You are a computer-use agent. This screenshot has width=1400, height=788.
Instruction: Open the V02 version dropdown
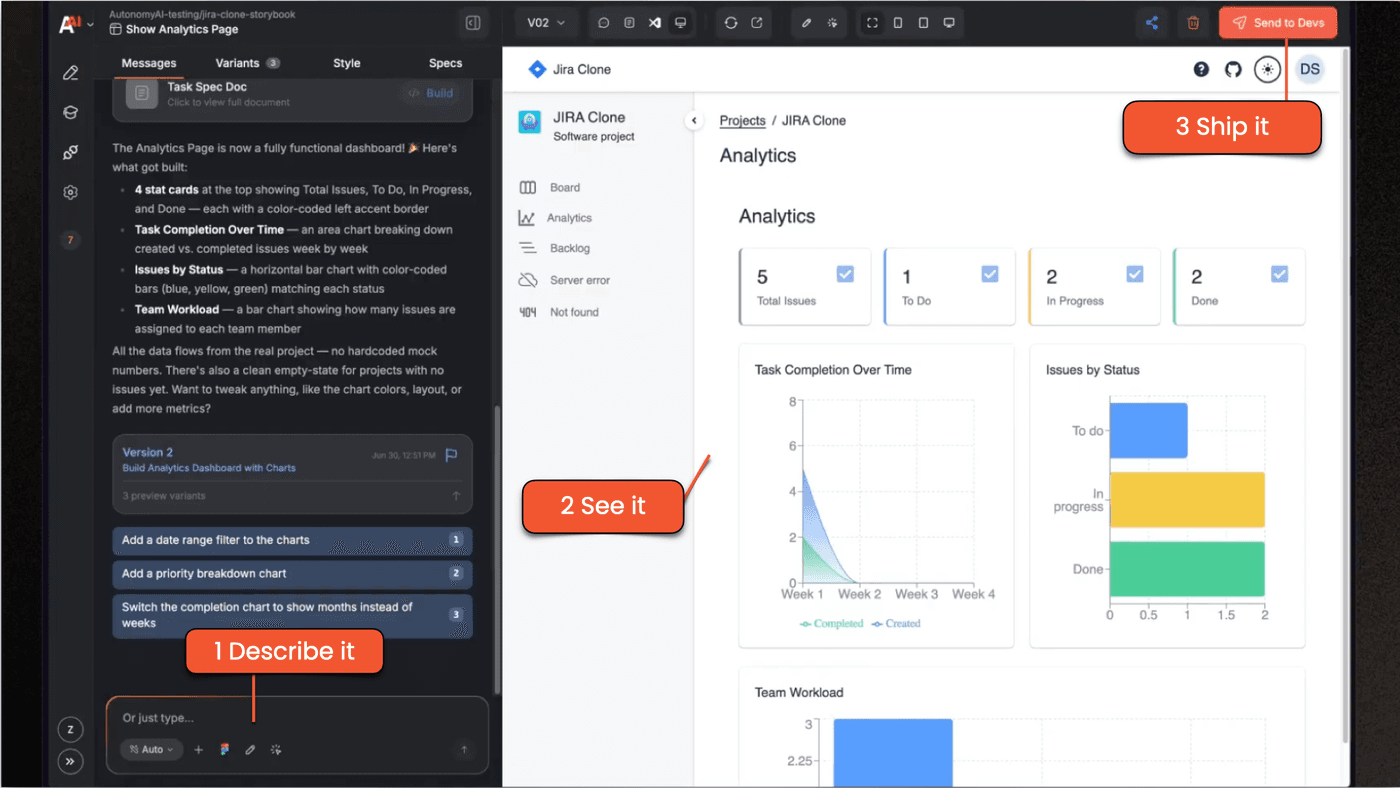[x=547, y=23]
